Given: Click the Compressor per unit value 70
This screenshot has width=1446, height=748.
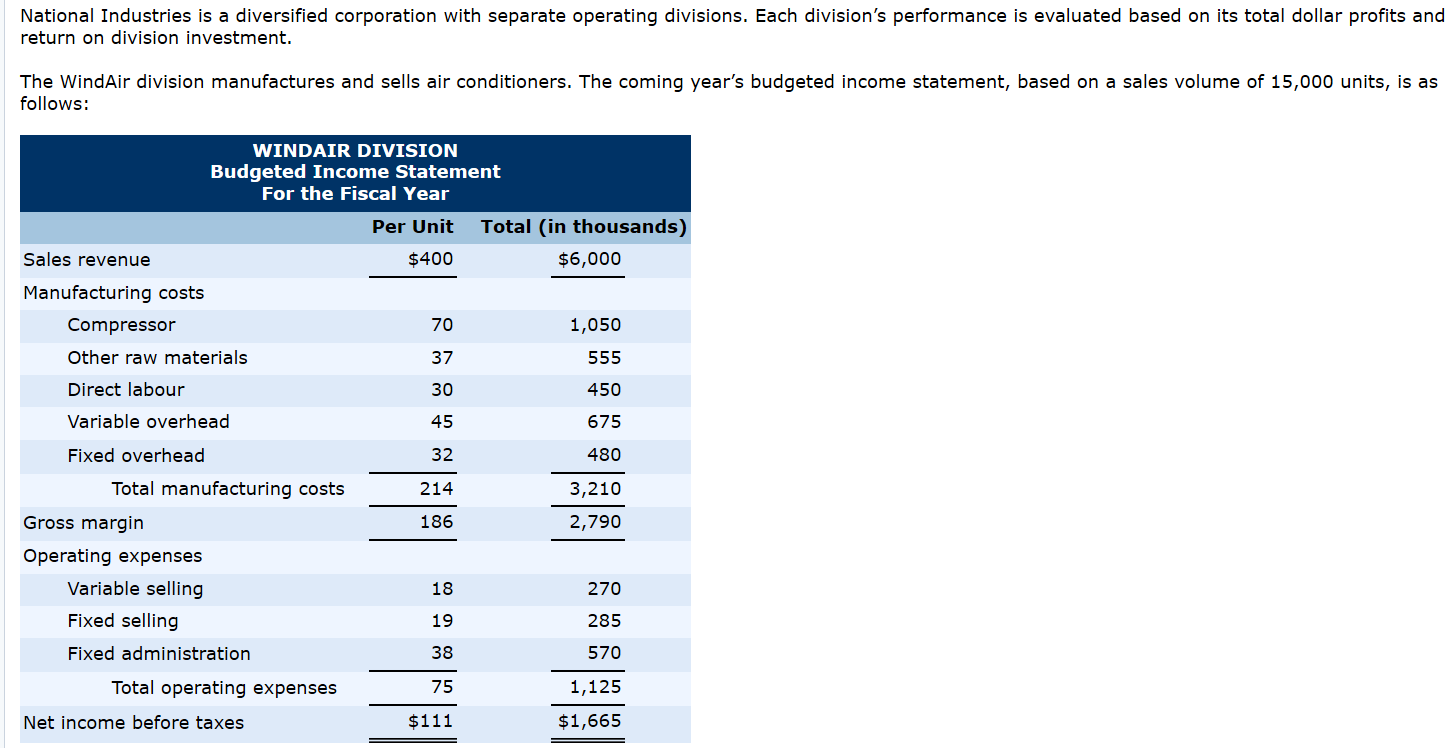Looking at the screenshot, I should (x=442, y=325).
